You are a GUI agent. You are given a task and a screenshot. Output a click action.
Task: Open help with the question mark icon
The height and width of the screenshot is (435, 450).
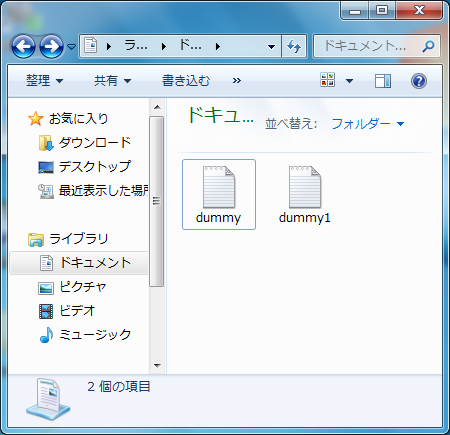(x=419, y=81)
